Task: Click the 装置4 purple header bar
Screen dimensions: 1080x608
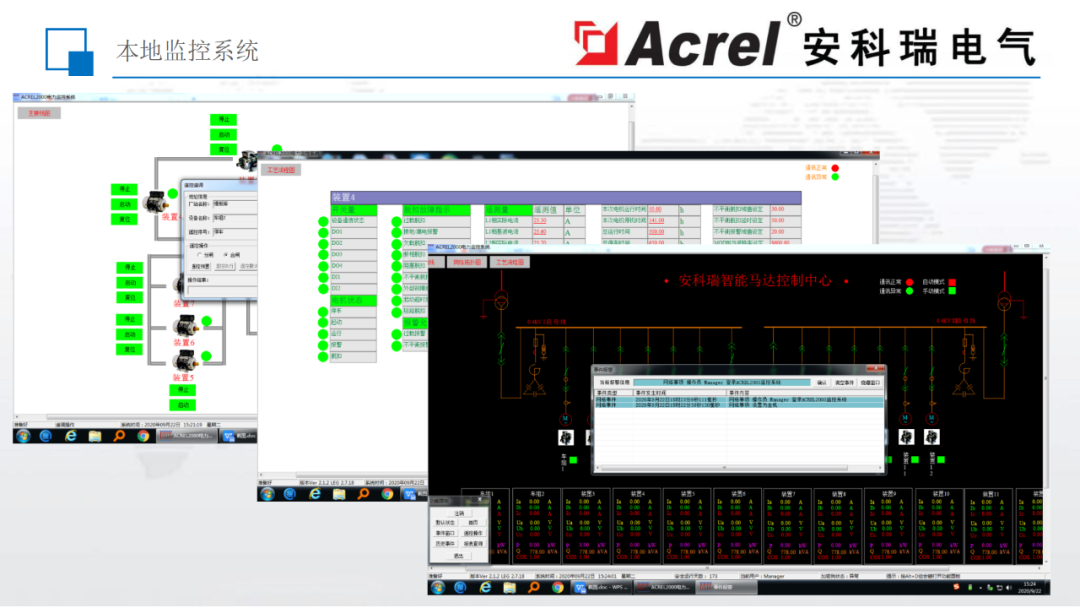Action: point(565,197)
